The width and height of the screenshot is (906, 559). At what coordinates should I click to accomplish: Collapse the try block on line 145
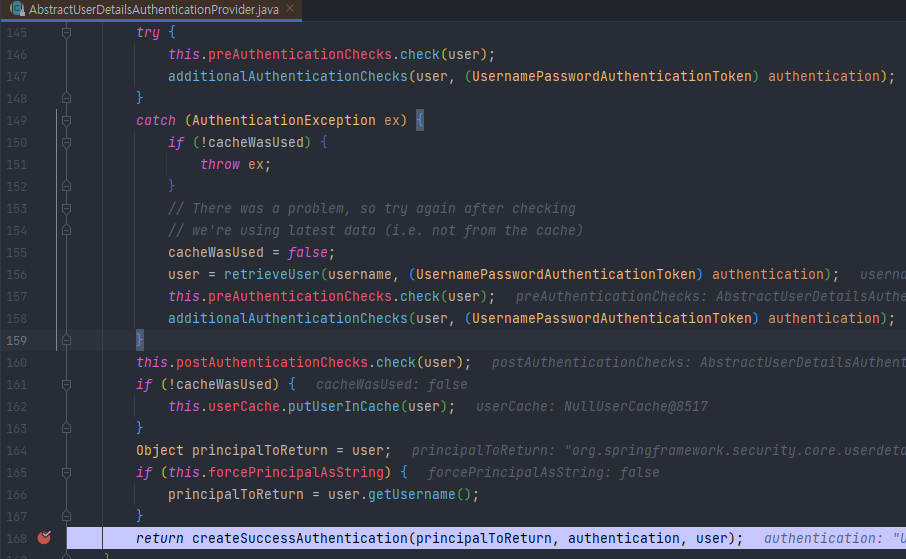[66, 32]
